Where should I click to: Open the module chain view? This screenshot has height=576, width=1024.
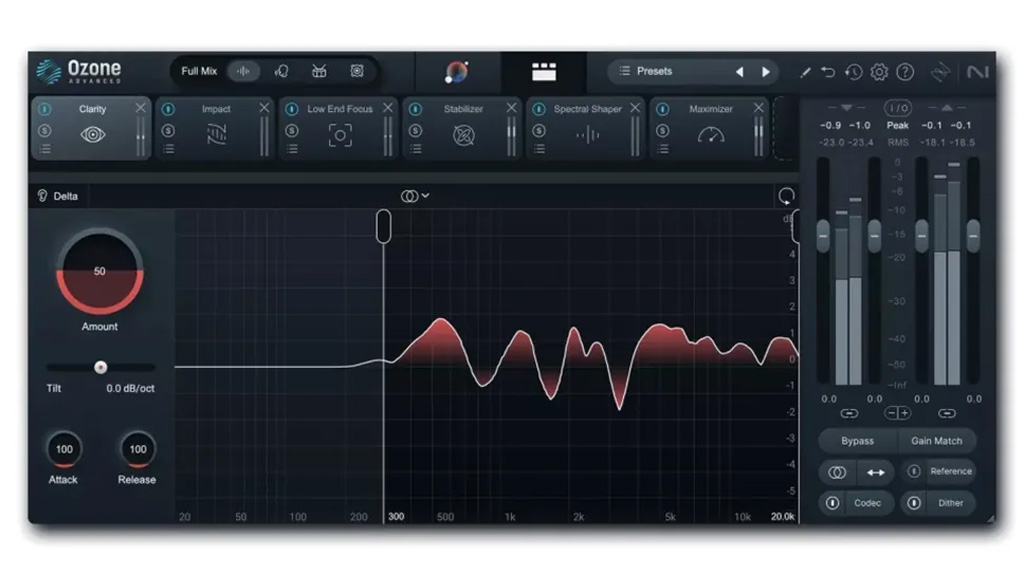[x=544, y=71]
